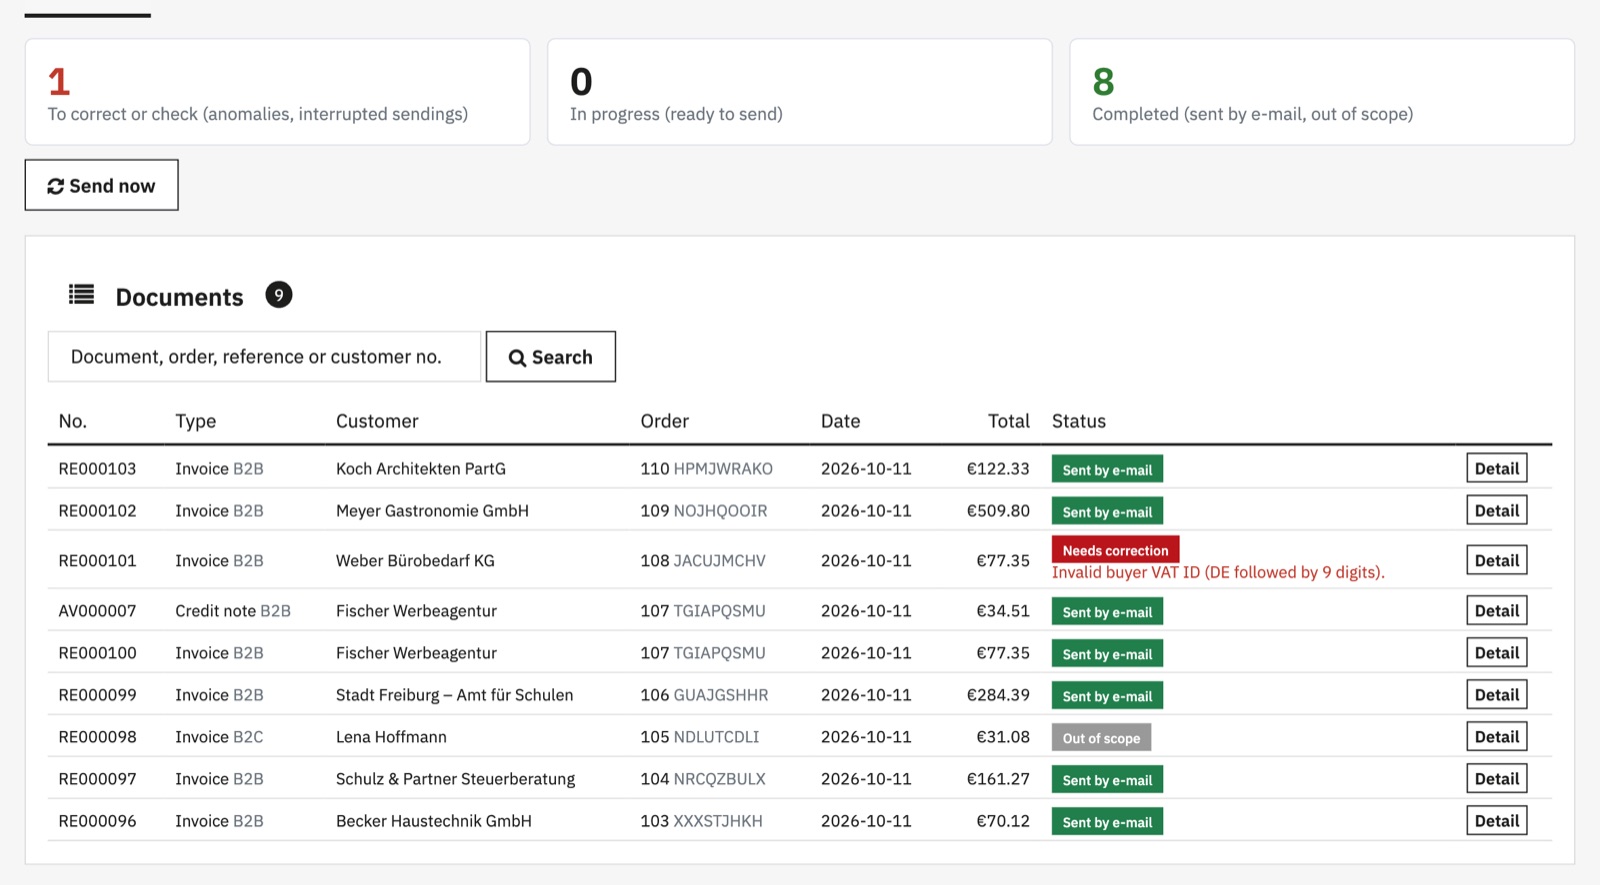The image size is (1600, 885).
Task: Open Detail for RE000097
Action: tap(1496, 778)
